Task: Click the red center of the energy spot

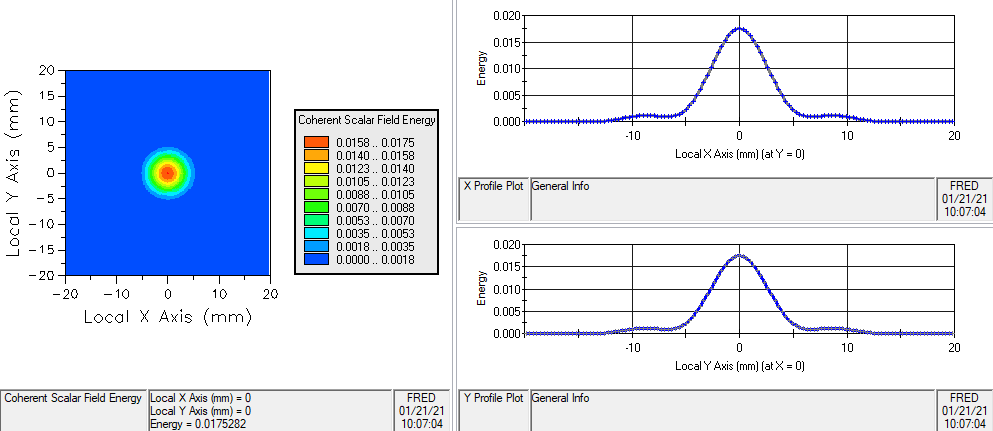Action: click(x=167, y=173)
